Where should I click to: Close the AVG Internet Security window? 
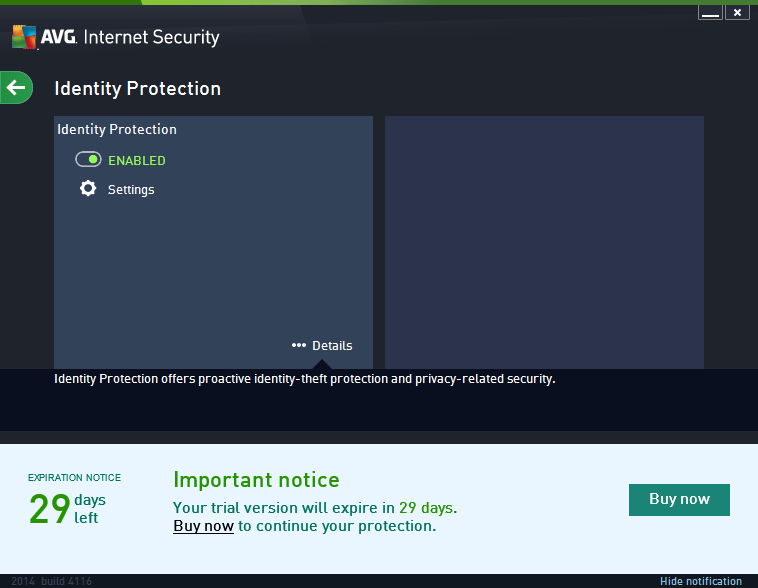point(737,13)
